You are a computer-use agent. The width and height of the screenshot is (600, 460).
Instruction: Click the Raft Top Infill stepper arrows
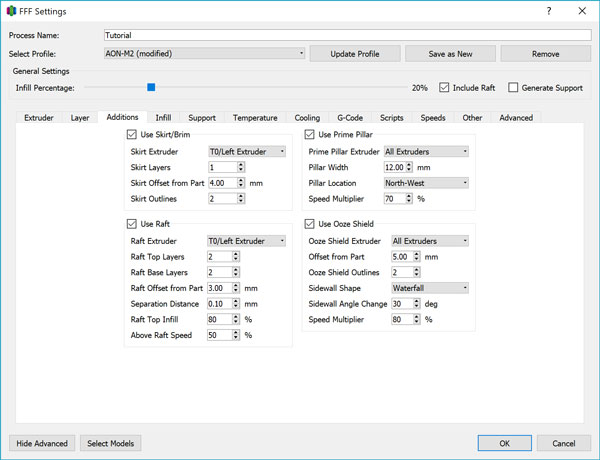(x=236, y=320)
